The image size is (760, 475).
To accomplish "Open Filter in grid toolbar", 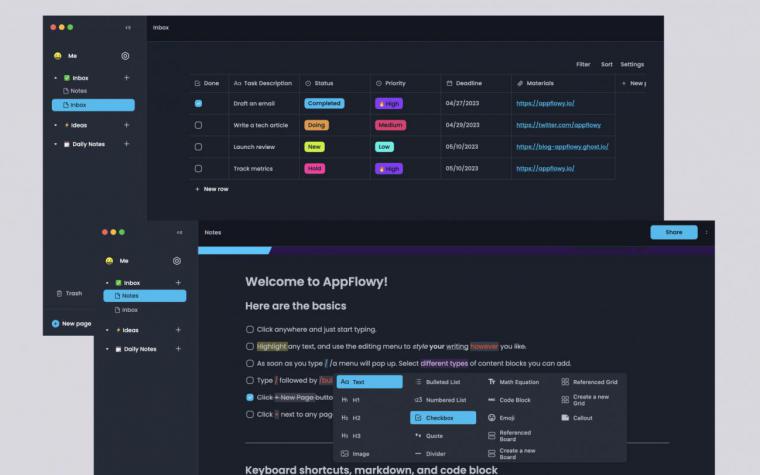I will 583,64.
